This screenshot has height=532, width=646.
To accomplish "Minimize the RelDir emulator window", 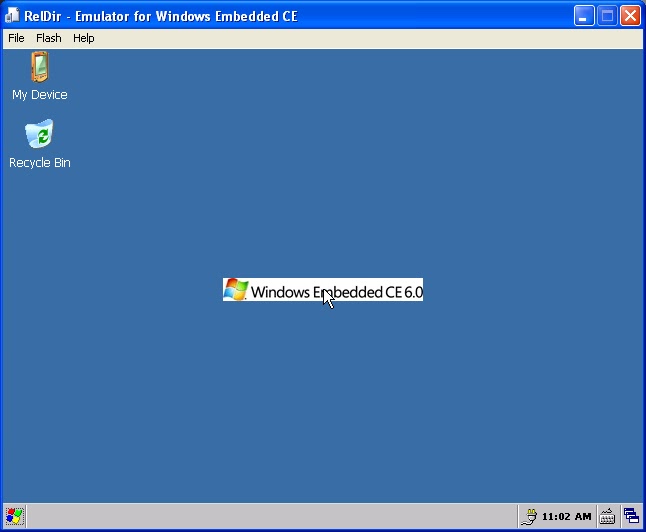I will 584,16.
